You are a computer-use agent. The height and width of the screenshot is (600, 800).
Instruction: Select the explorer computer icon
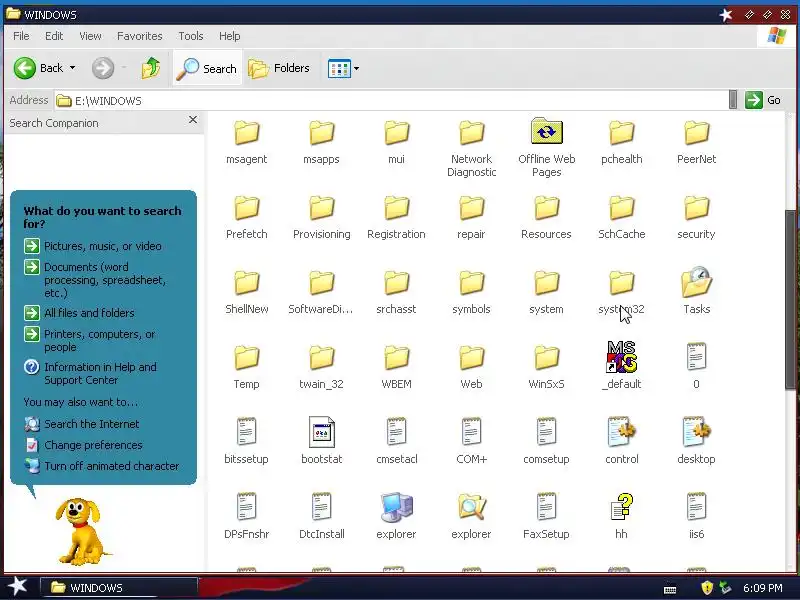[x=396, y=507]
